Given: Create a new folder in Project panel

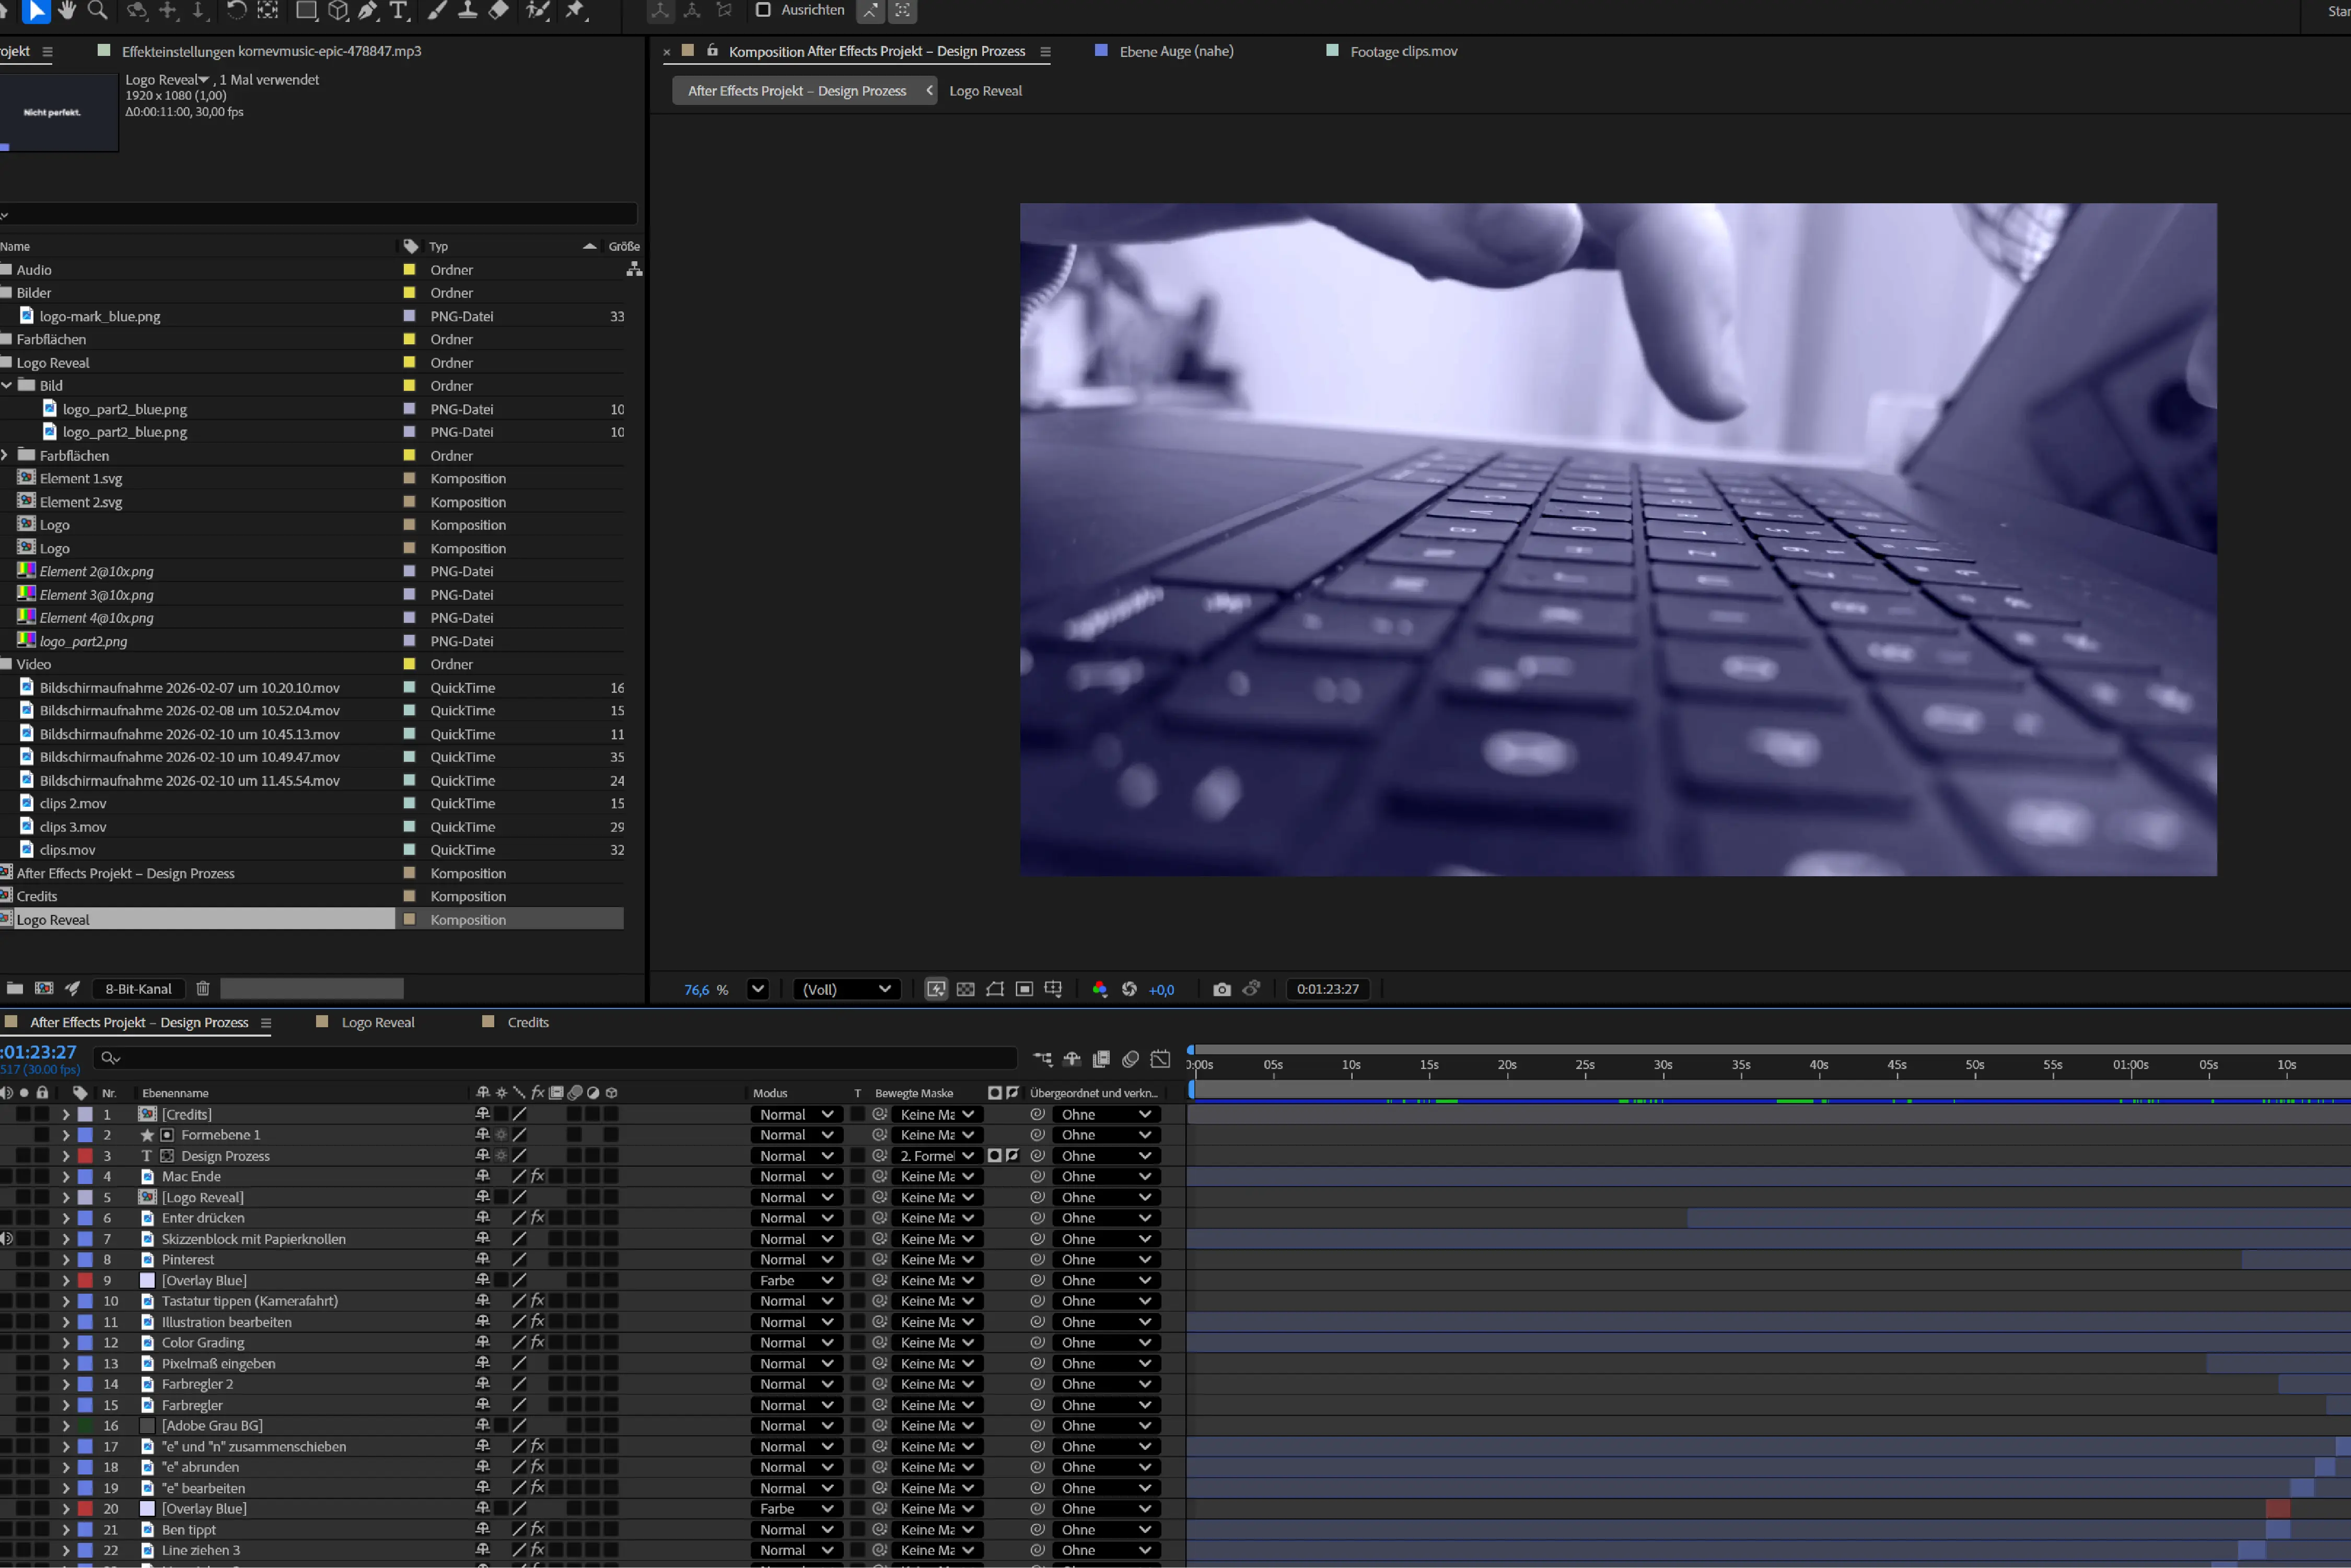Looking at the screenshot, I should tap(15, 989).
